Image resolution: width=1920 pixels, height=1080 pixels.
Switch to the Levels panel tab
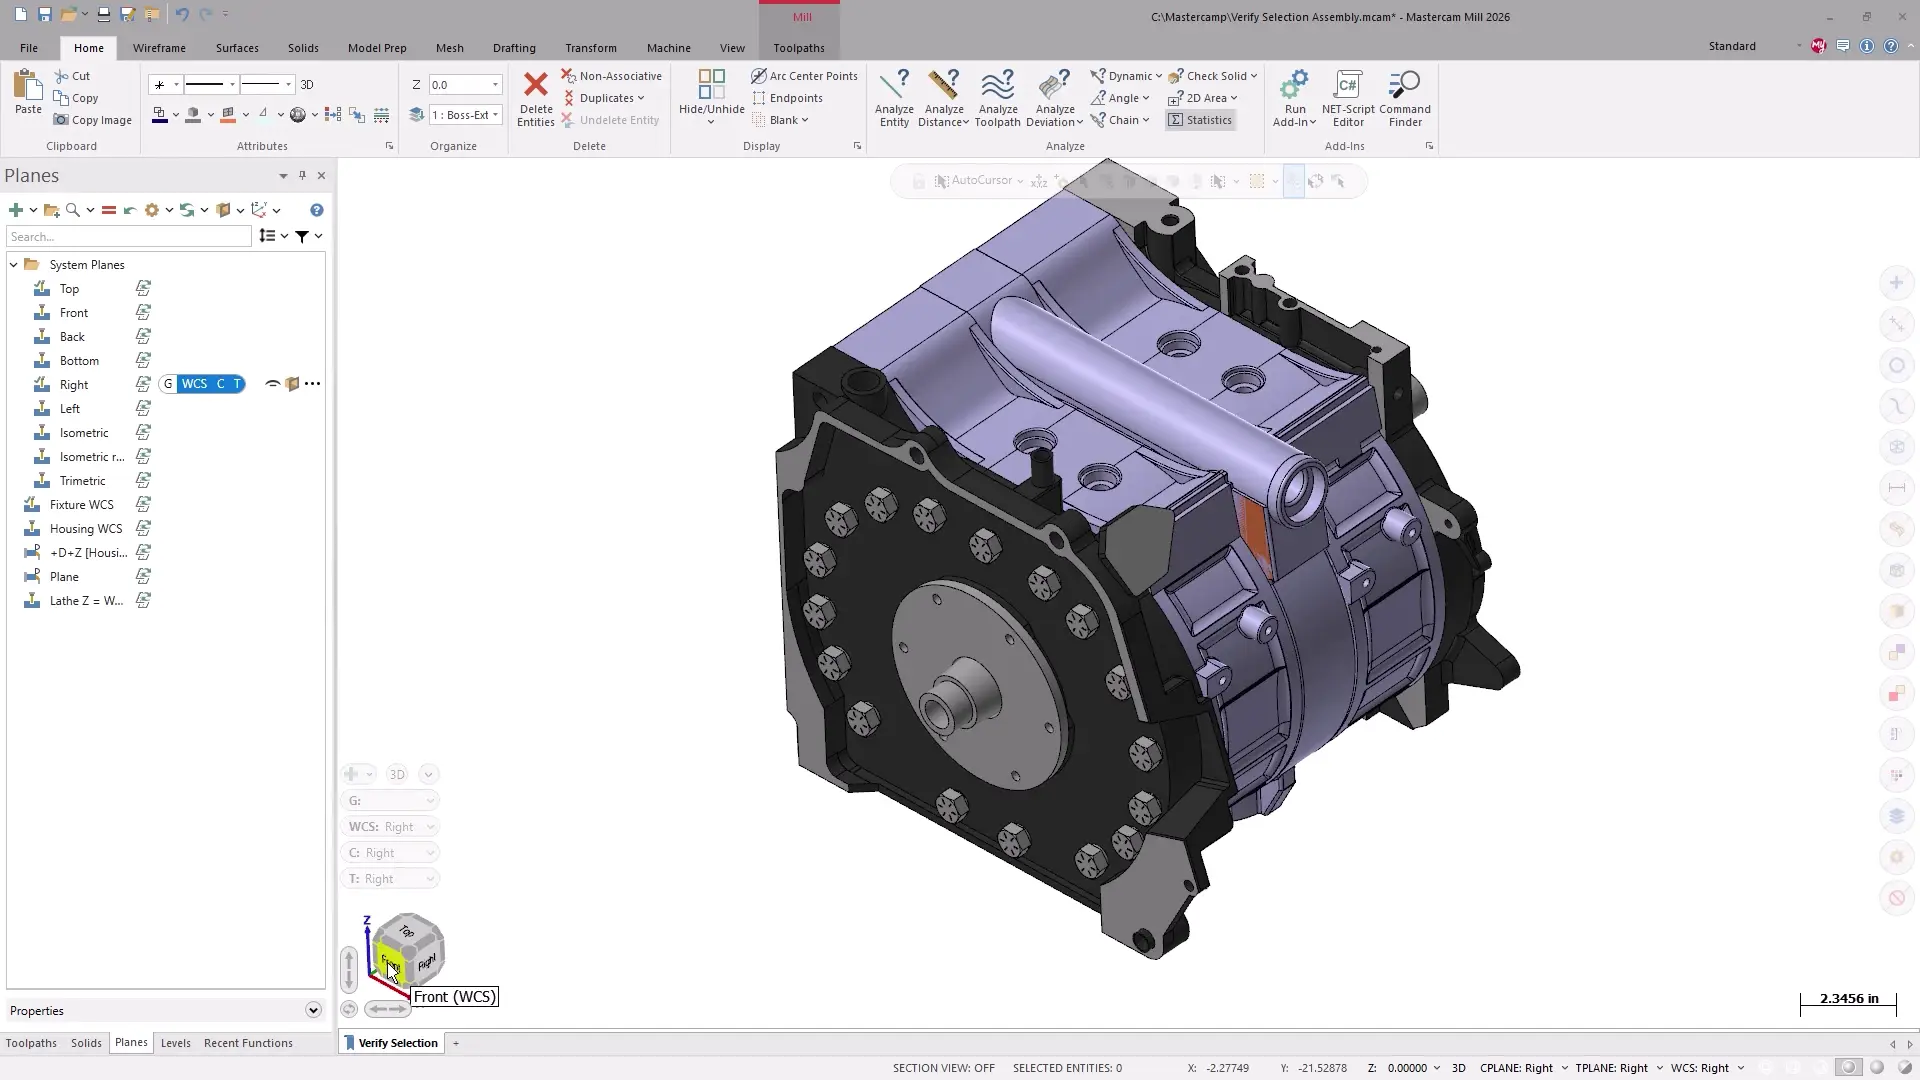coord(175,1043)
